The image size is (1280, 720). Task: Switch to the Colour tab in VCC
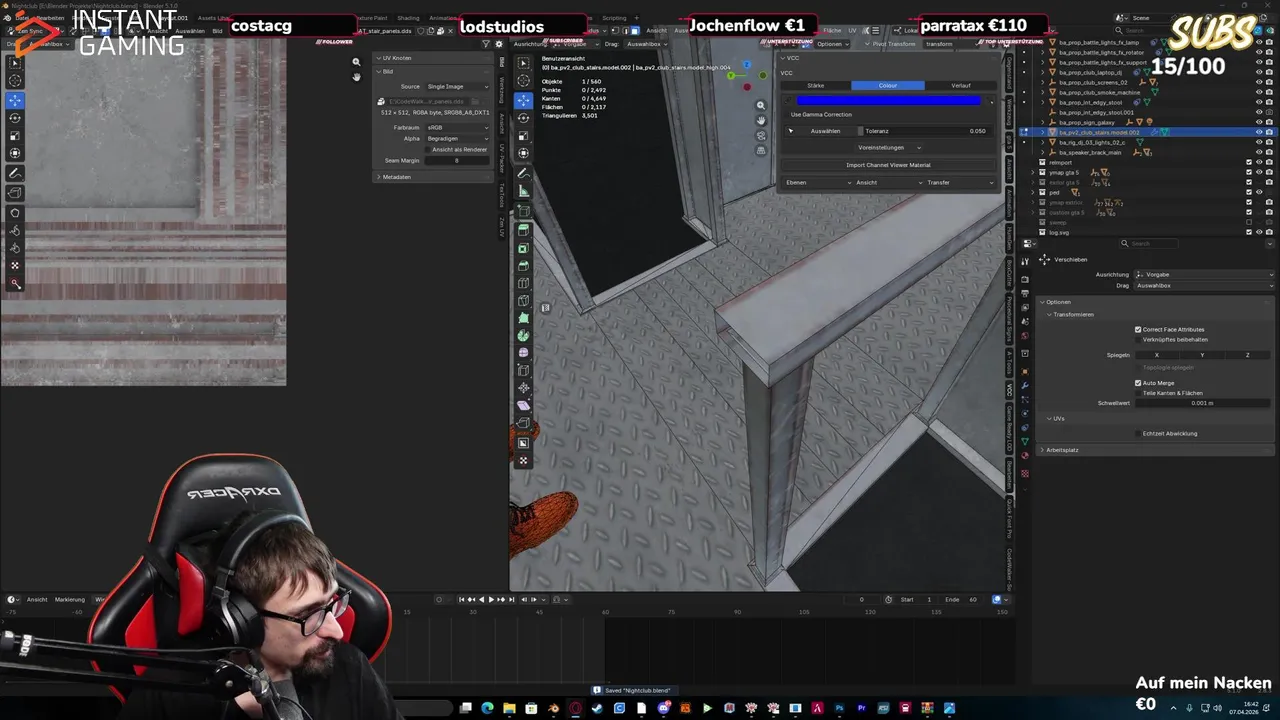pyautogui.click(x=888, y=85)
